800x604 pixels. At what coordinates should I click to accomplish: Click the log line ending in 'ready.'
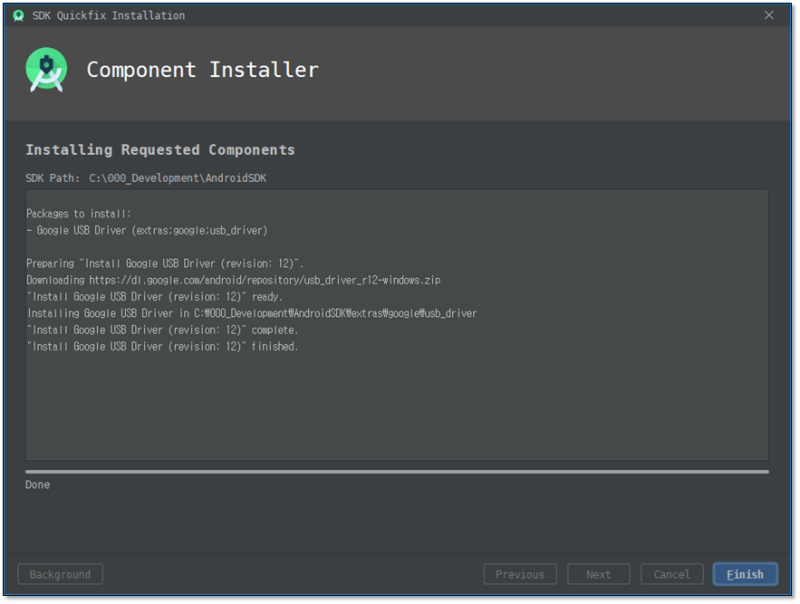point(154,297)
